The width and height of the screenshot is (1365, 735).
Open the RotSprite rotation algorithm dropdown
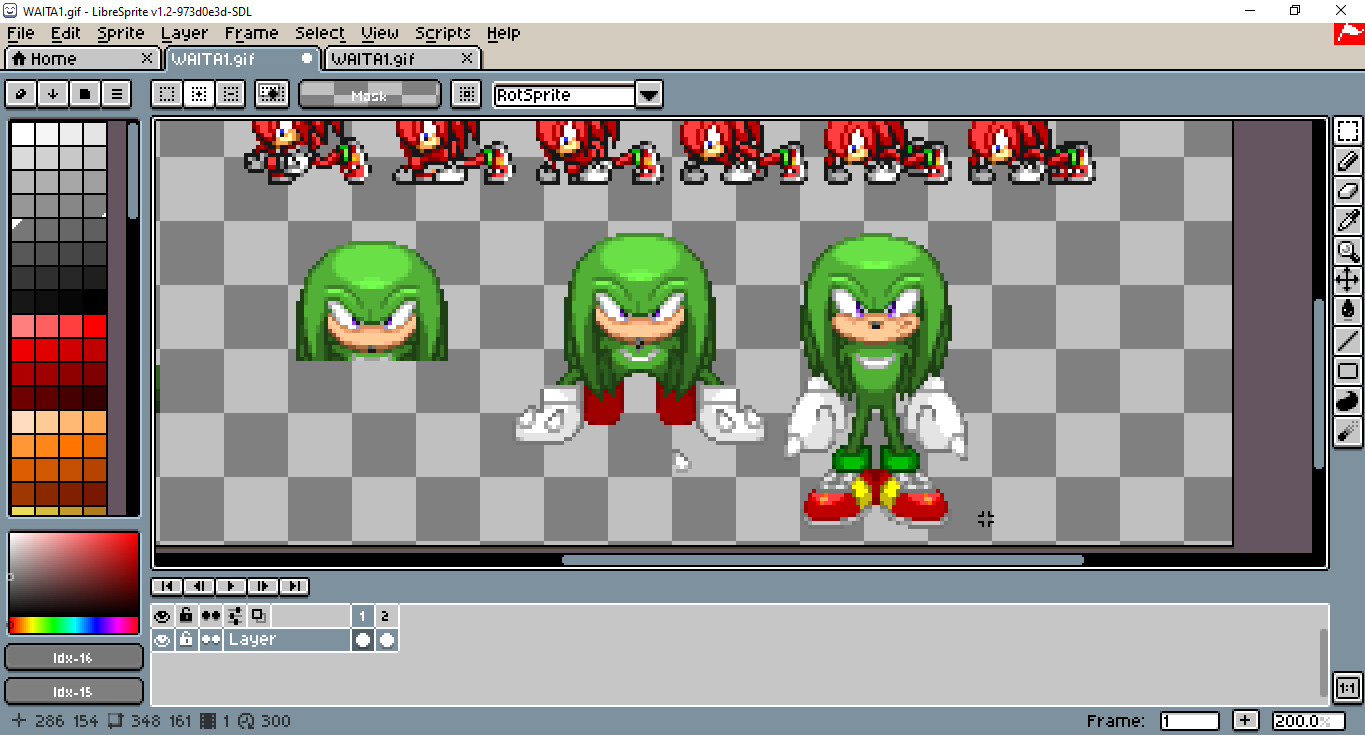click(x=649, y=95)
